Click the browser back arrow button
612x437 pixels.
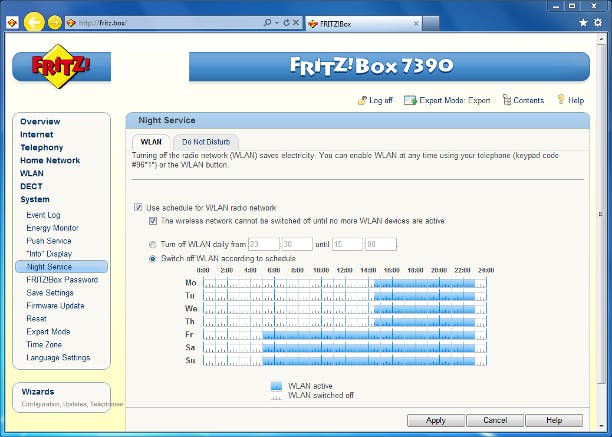click(34, 23)
